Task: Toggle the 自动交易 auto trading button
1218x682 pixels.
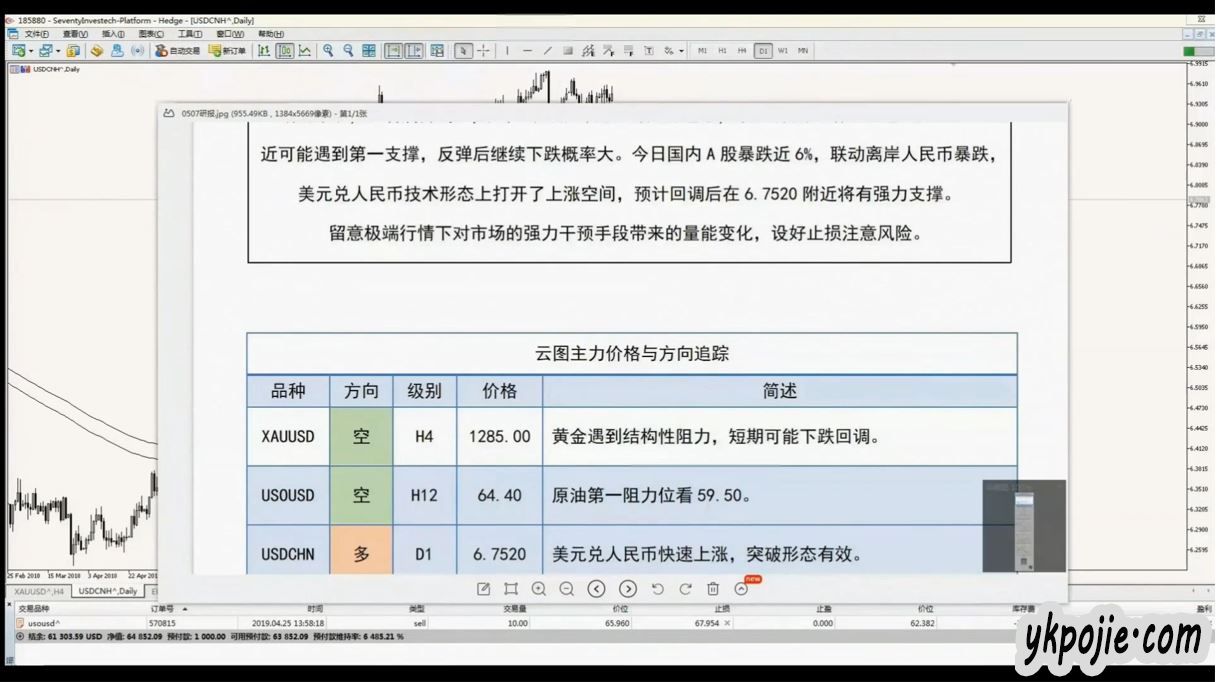Action: [x=177, y=51]
